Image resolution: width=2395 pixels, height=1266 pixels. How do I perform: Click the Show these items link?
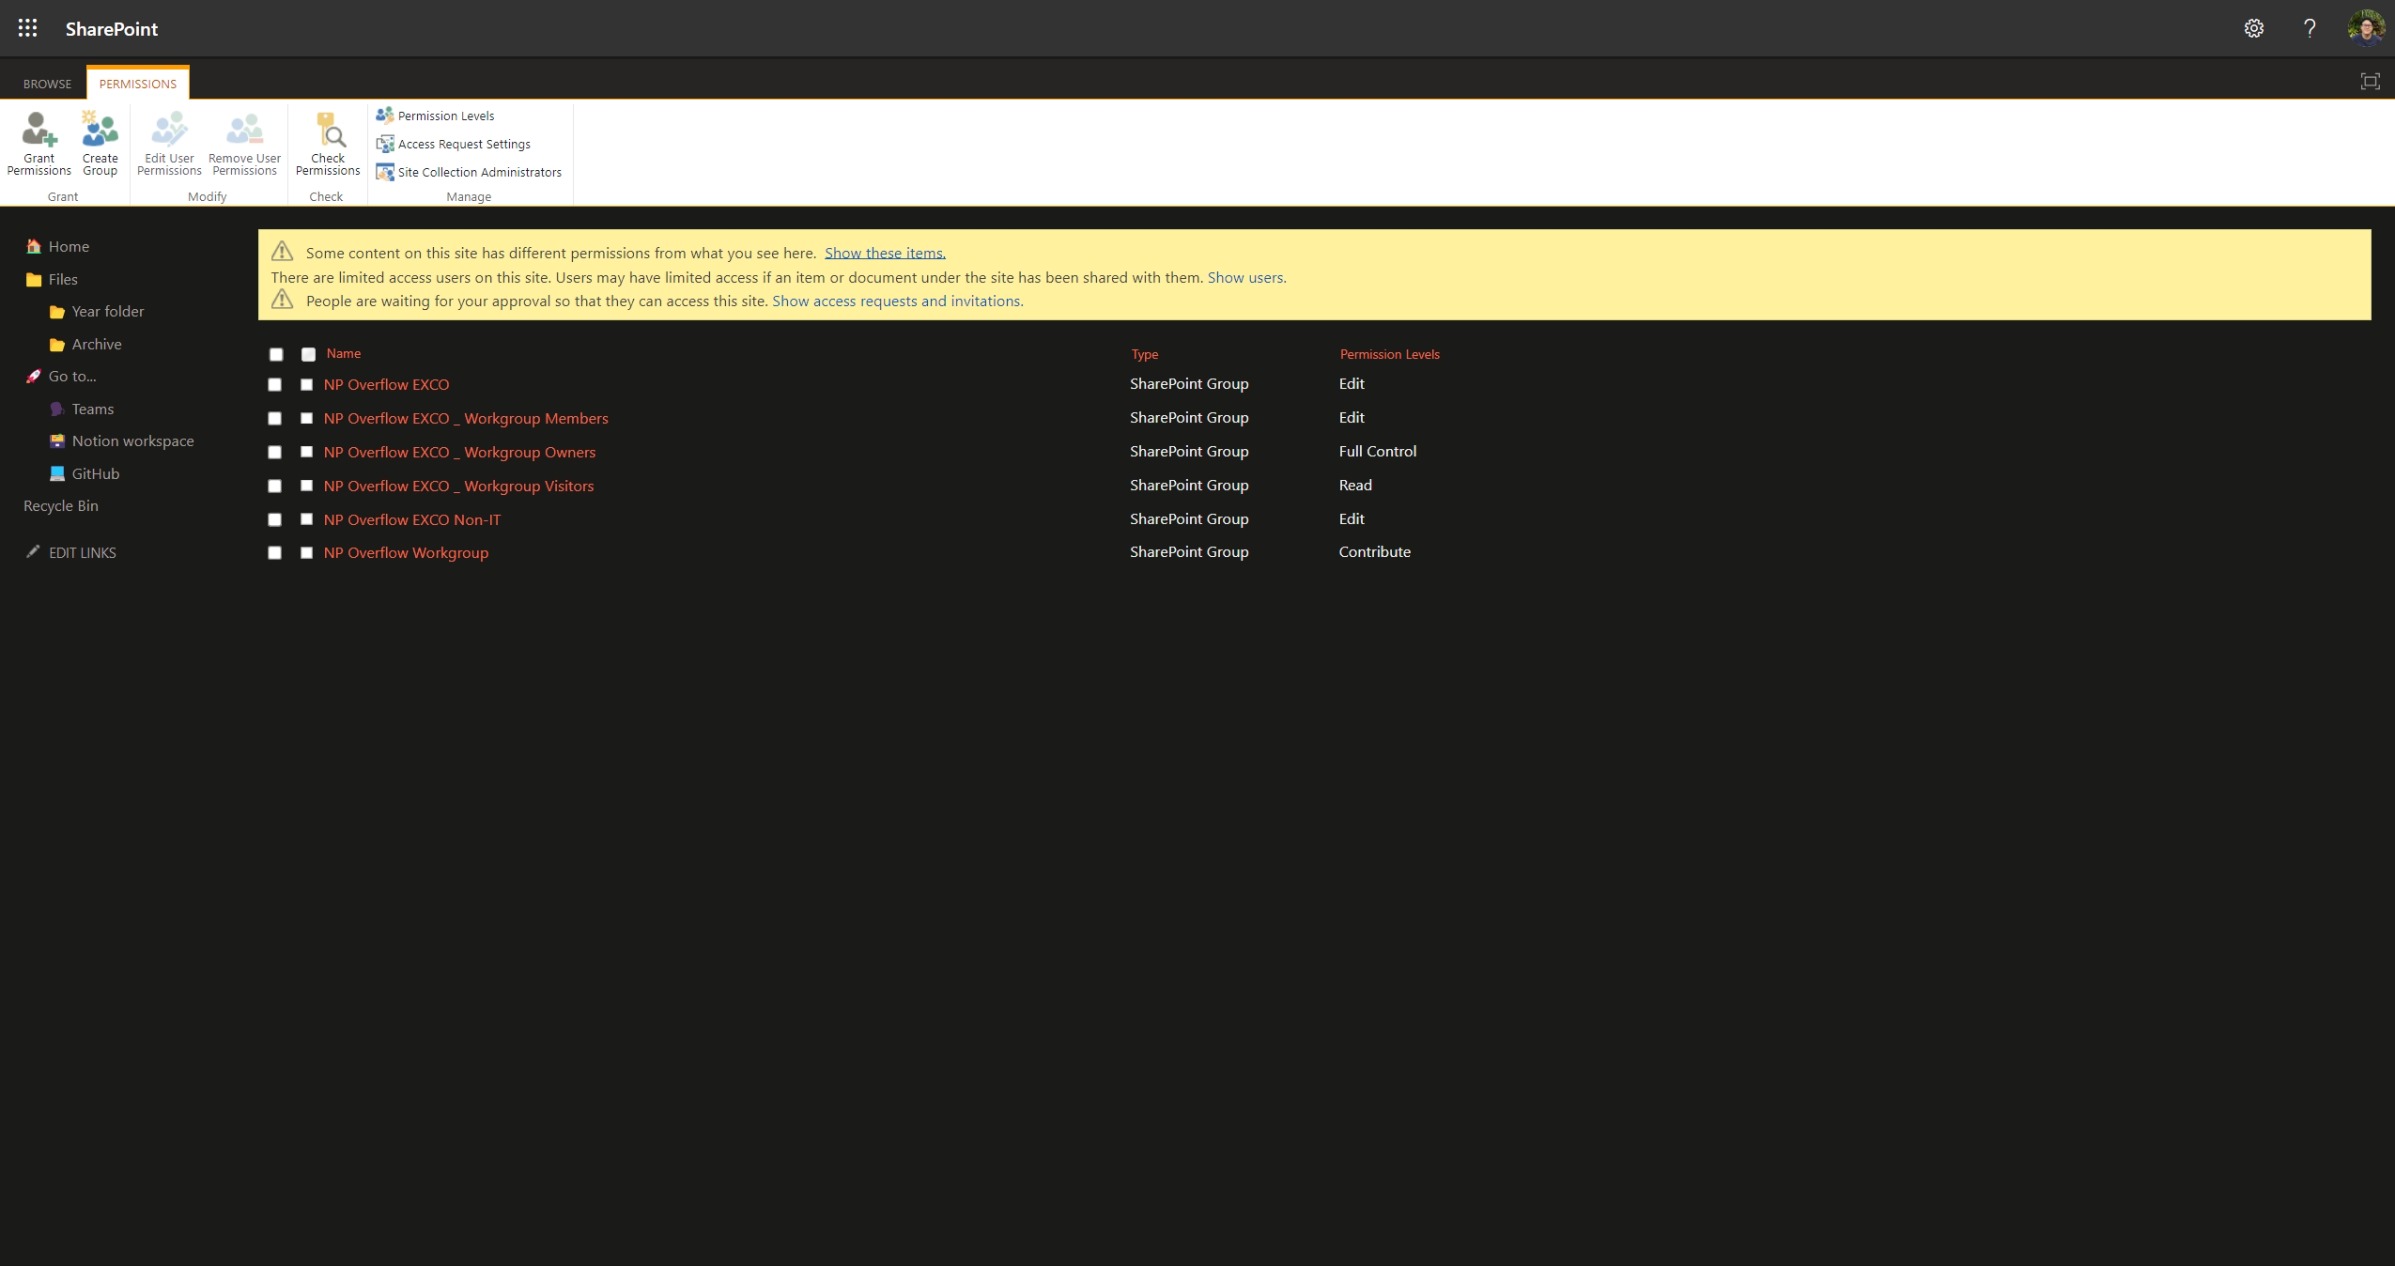[884, 253]
